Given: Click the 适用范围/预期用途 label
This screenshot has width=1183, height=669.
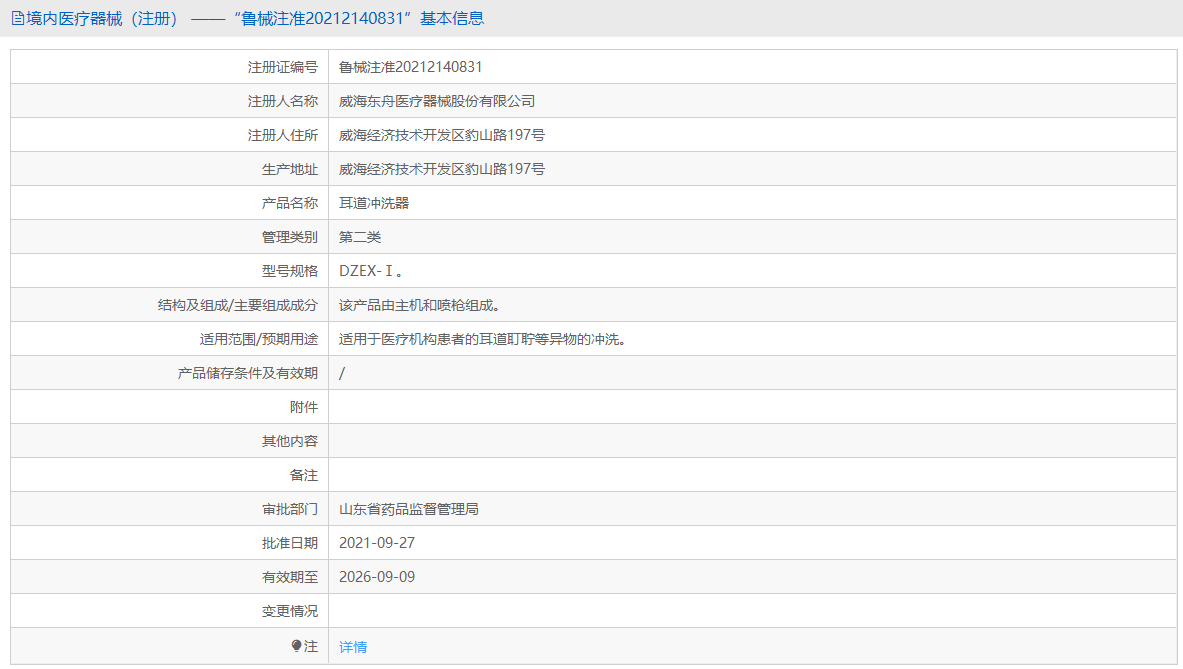Looking at the screenshot, I should pyautogui.click(x=259, y=339).
